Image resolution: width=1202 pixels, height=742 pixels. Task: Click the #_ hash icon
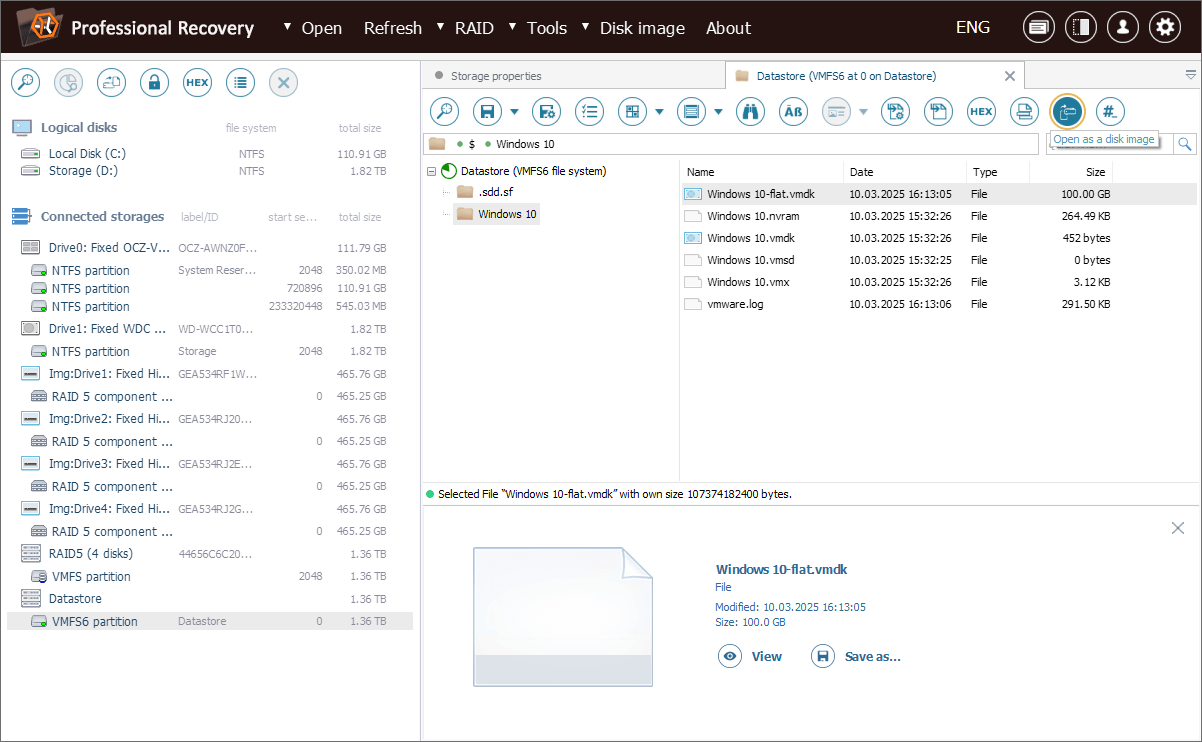[1110, 112]
